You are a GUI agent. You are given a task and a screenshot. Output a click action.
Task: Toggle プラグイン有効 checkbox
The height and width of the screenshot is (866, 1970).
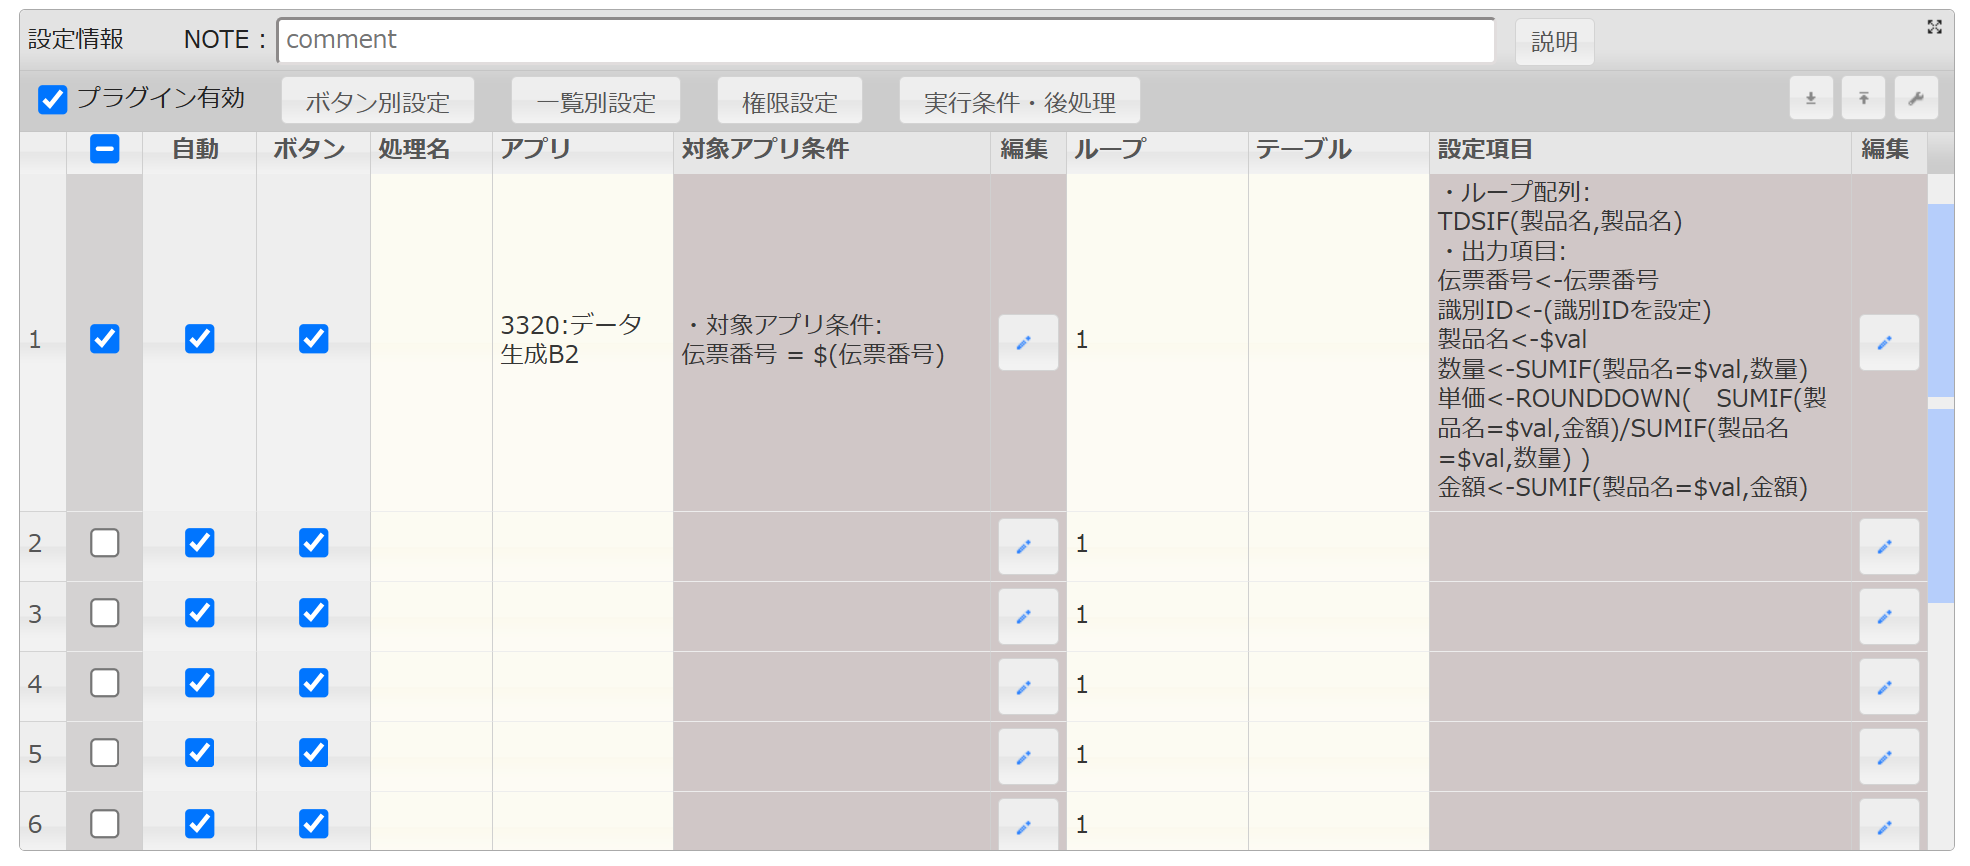pos(53,99)
